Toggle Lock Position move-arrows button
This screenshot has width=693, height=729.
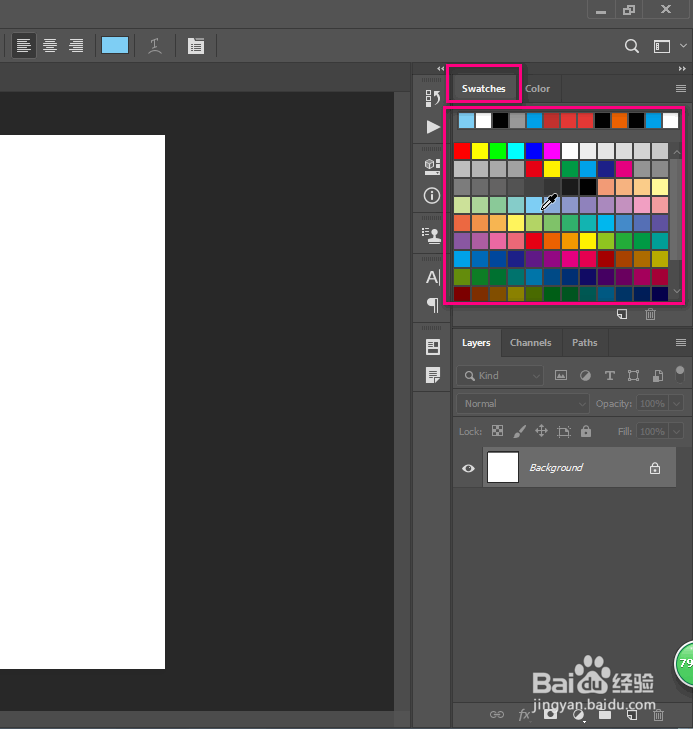click(541, 431)
